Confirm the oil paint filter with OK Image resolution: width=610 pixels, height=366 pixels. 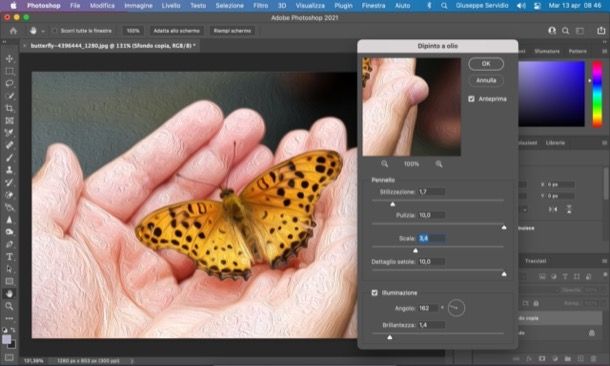(486, 64)
